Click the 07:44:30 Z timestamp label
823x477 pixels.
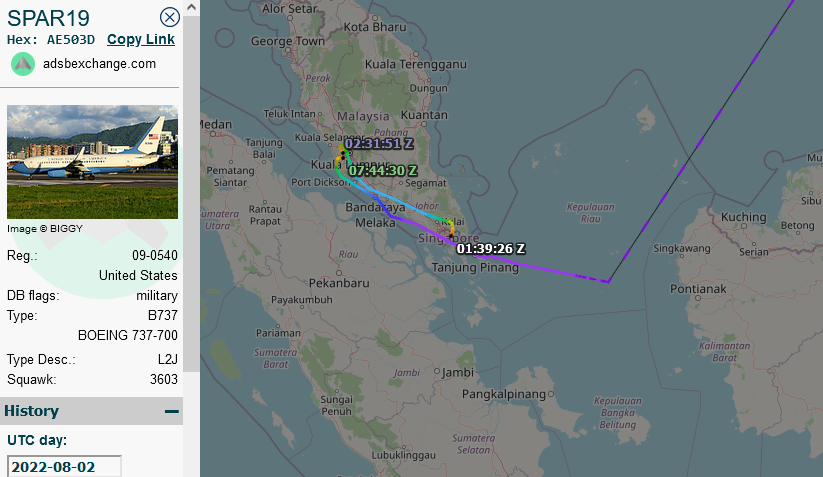(x=383, y=171)
